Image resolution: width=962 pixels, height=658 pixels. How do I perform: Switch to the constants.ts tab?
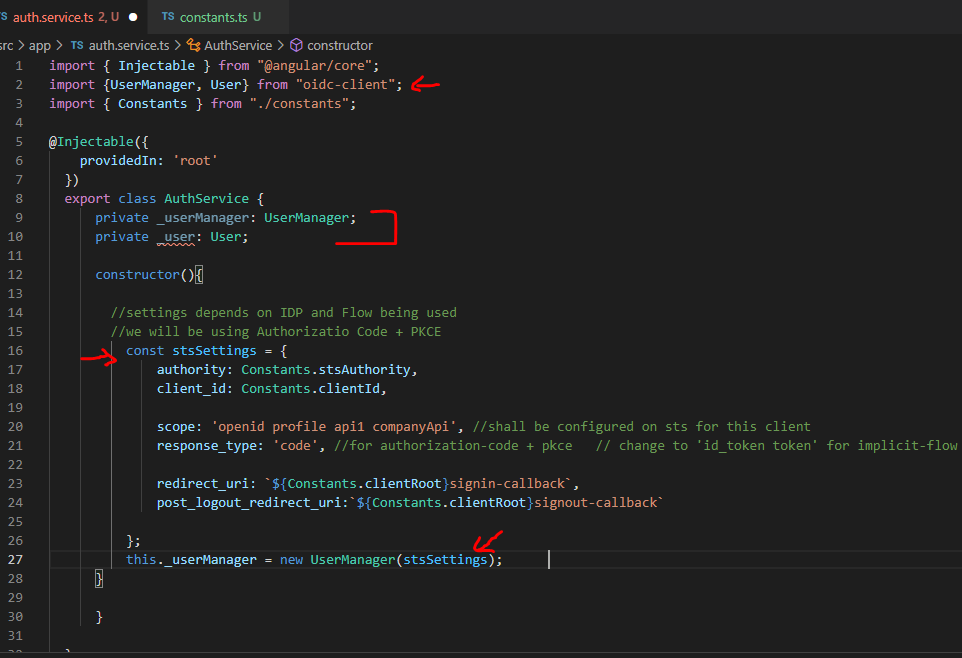click(x=213, y=17)
